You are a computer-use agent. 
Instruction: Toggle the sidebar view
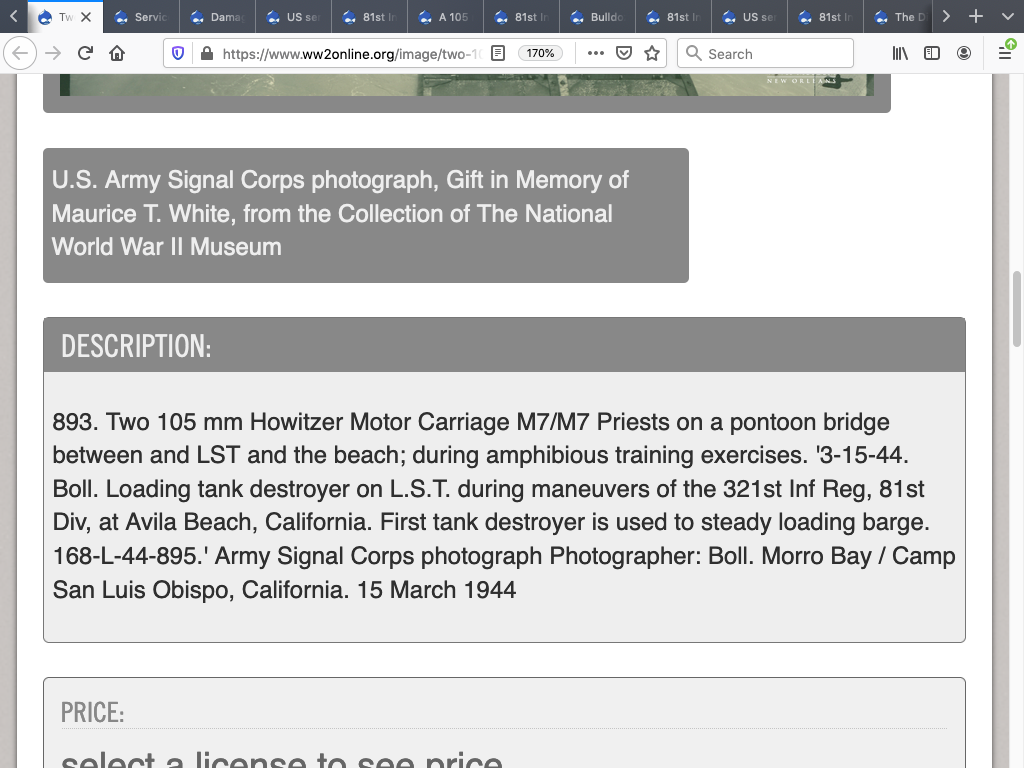[932, 53]
